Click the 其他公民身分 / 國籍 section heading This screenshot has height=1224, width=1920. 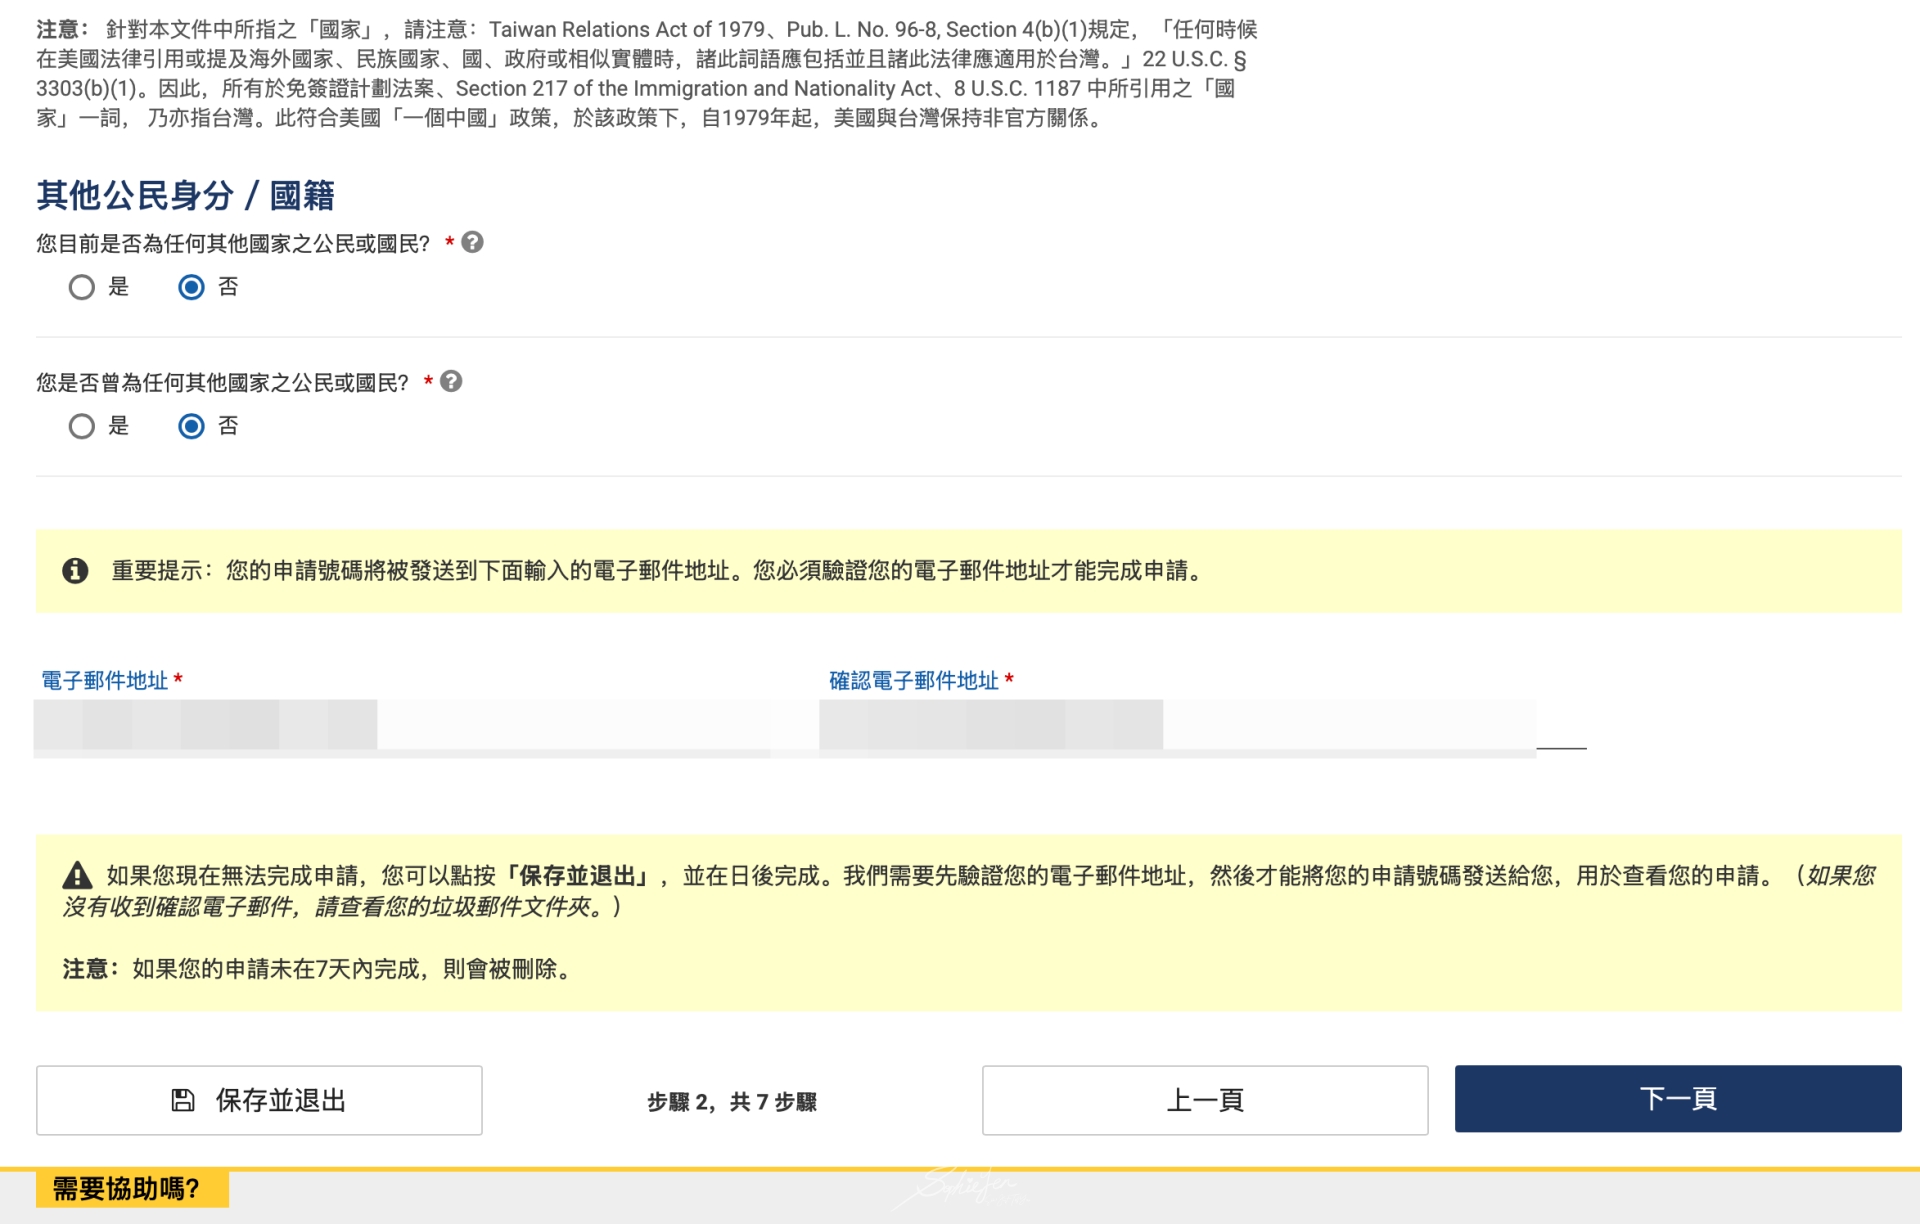pyautogui.click(x=186, y=196)
